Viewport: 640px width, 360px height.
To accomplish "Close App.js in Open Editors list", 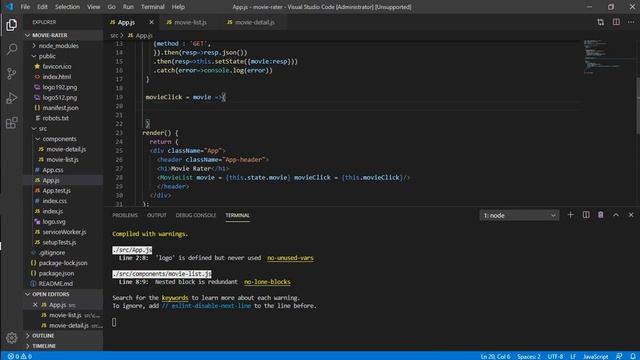I will (35, 305).
